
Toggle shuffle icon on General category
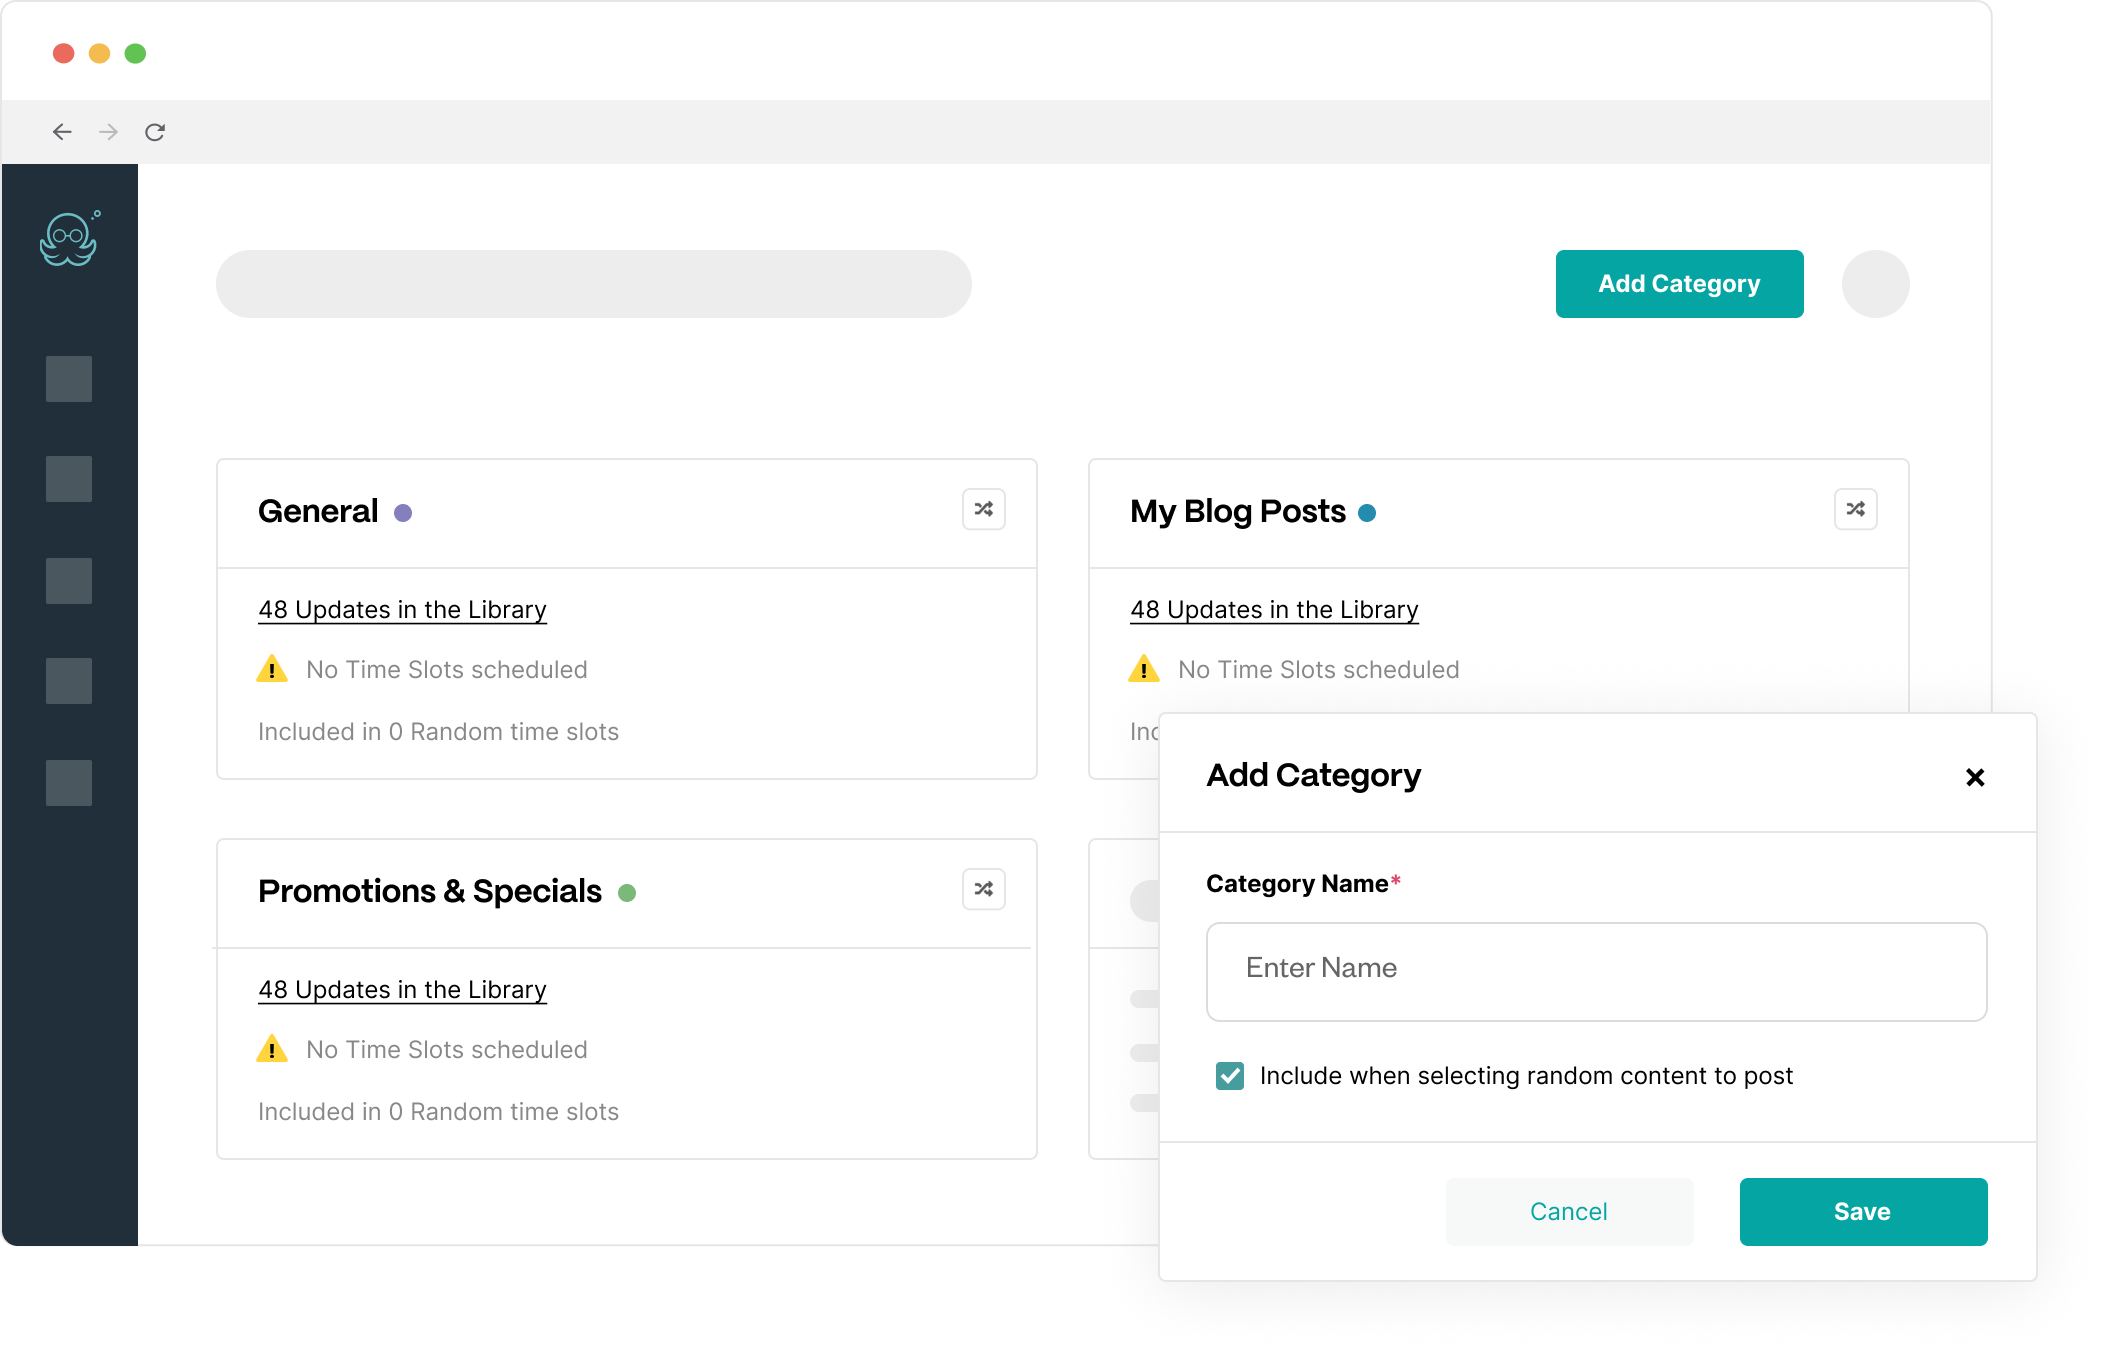(x=983, y=509)
